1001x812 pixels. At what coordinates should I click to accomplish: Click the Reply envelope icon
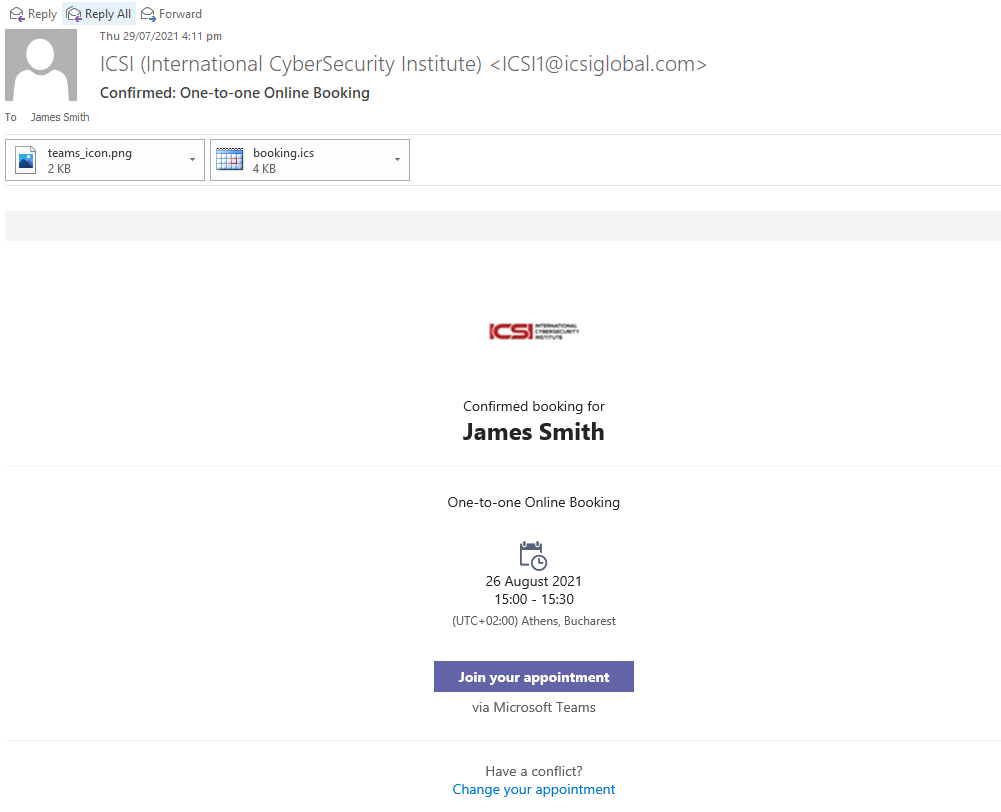click(x=17, y=14)
